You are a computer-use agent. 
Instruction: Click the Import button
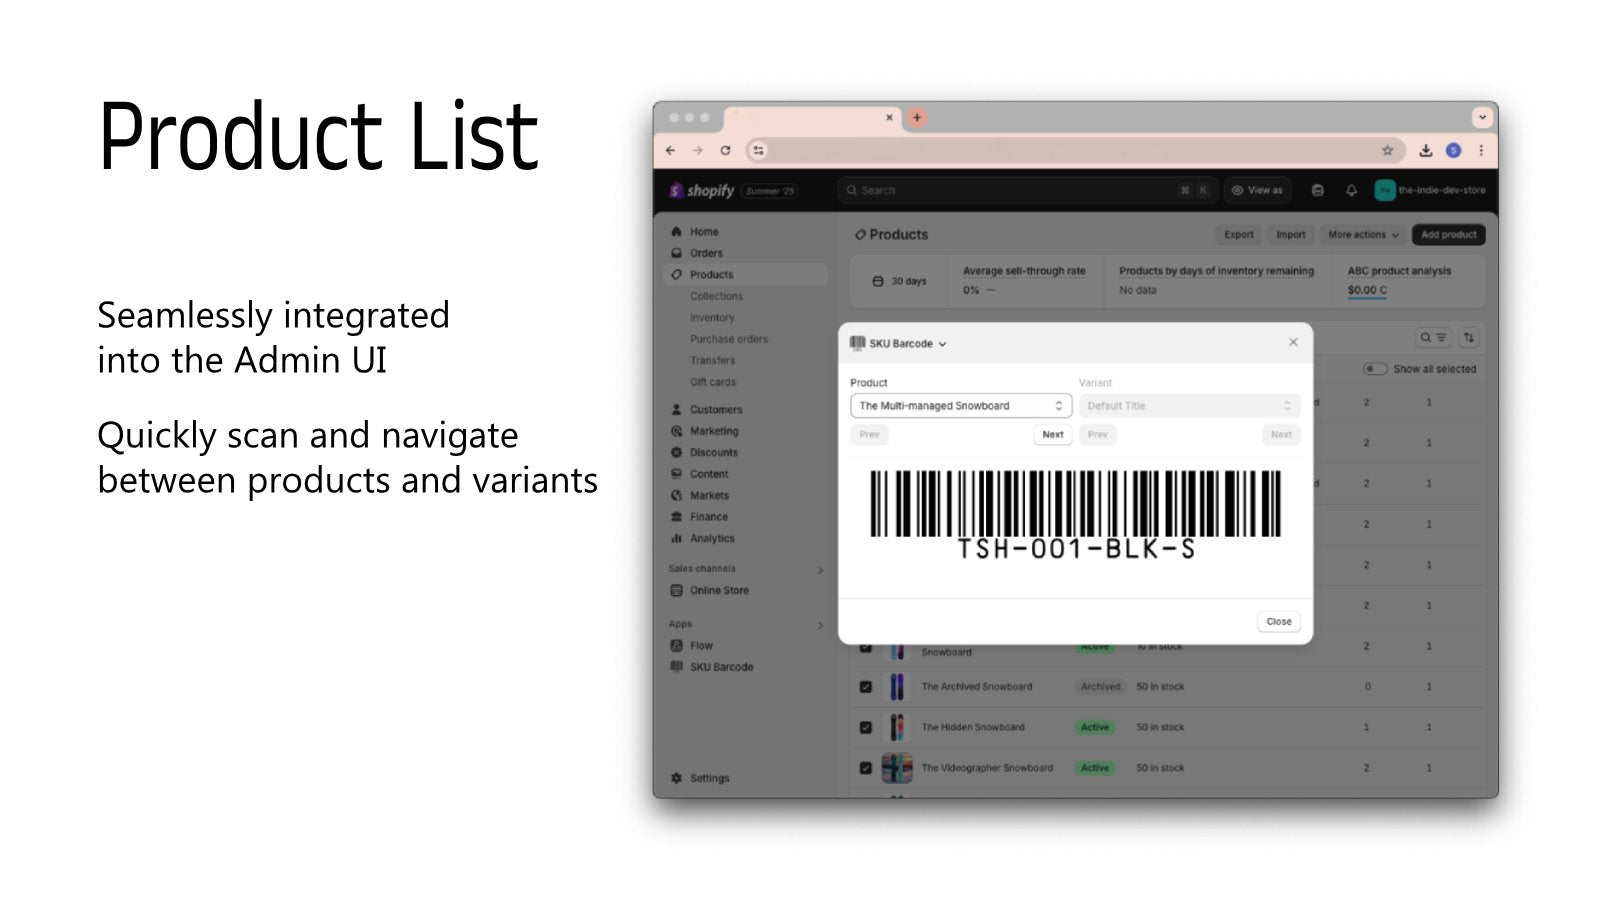[x=1290, y=235]
